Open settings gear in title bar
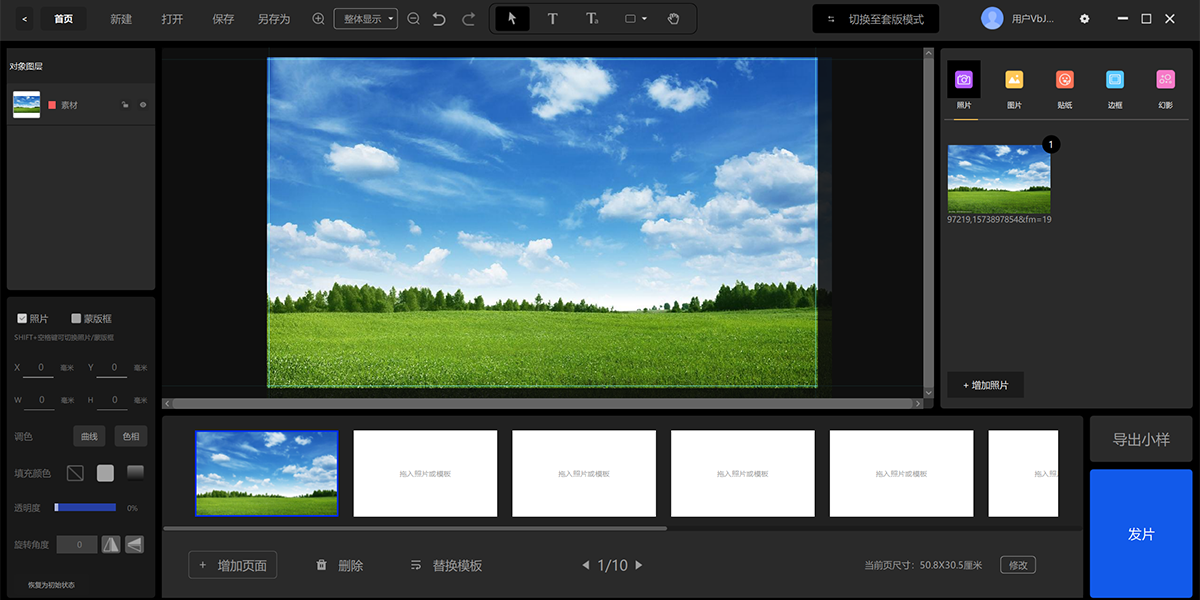Viewport: 1200px width, 600px height. 1084,19
